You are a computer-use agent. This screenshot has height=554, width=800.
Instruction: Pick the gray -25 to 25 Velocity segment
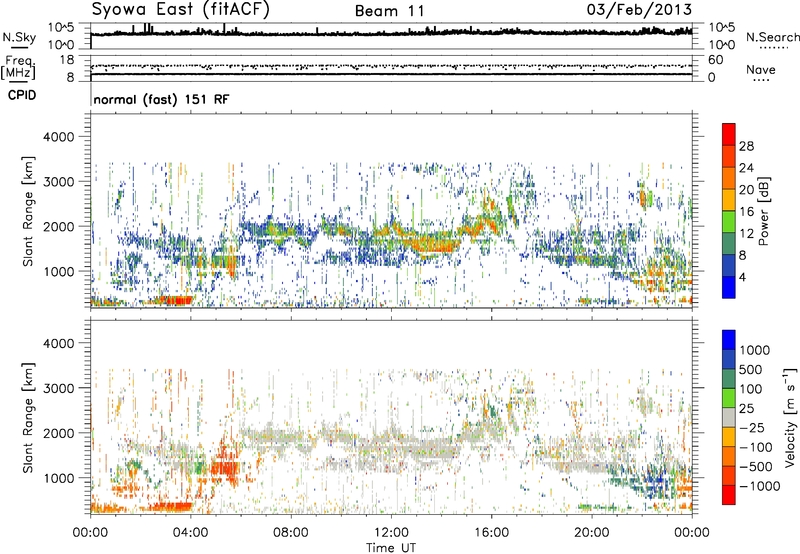729,418
